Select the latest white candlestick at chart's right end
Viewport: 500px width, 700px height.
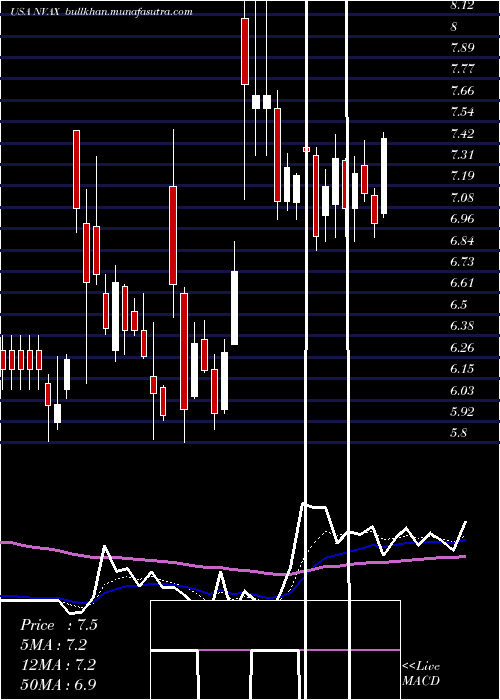[x=383, y=176]
